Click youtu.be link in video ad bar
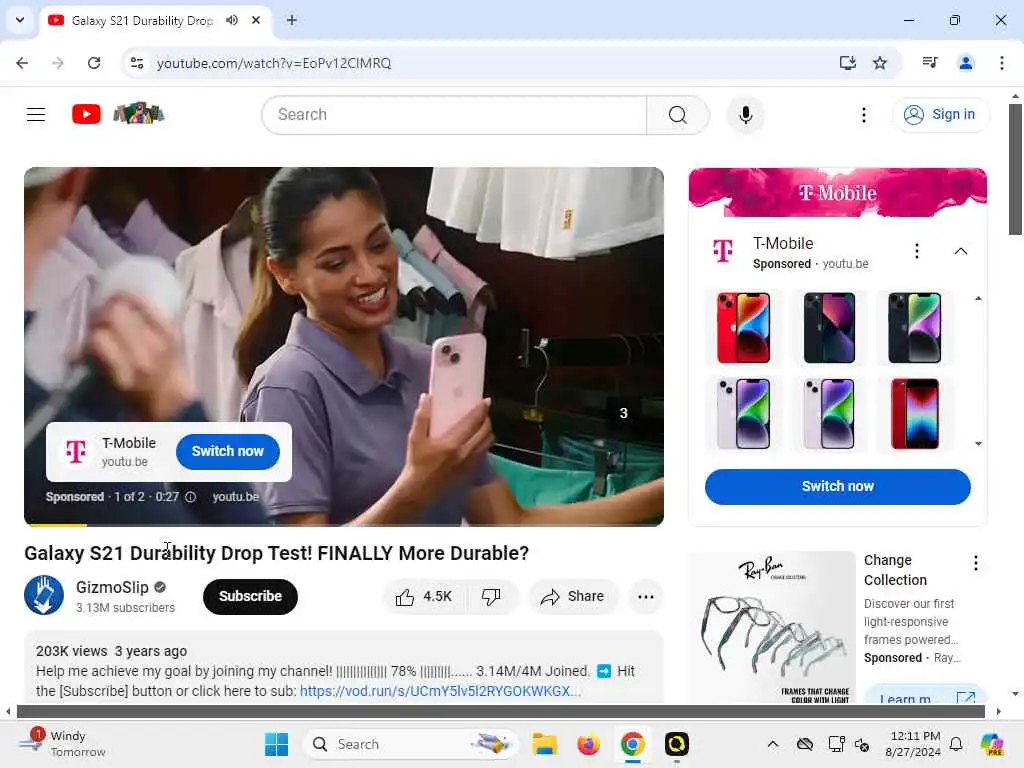The height and width of the screenshot is (768, 1024). (x=235, y=497)
